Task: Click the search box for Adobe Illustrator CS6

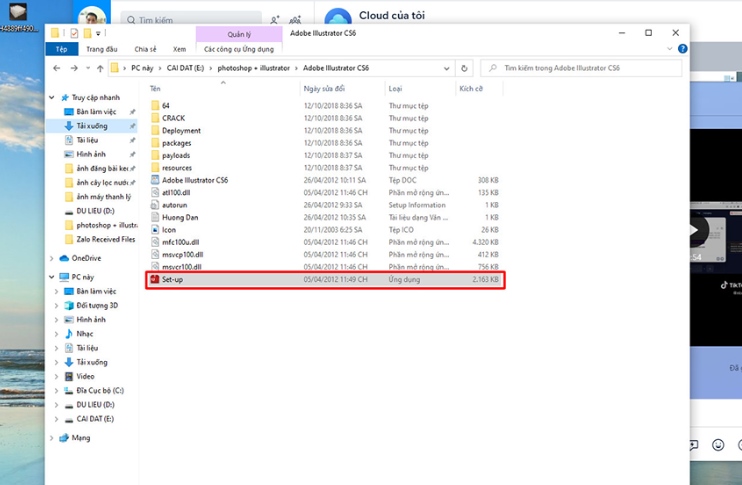Action: point(585,68)
